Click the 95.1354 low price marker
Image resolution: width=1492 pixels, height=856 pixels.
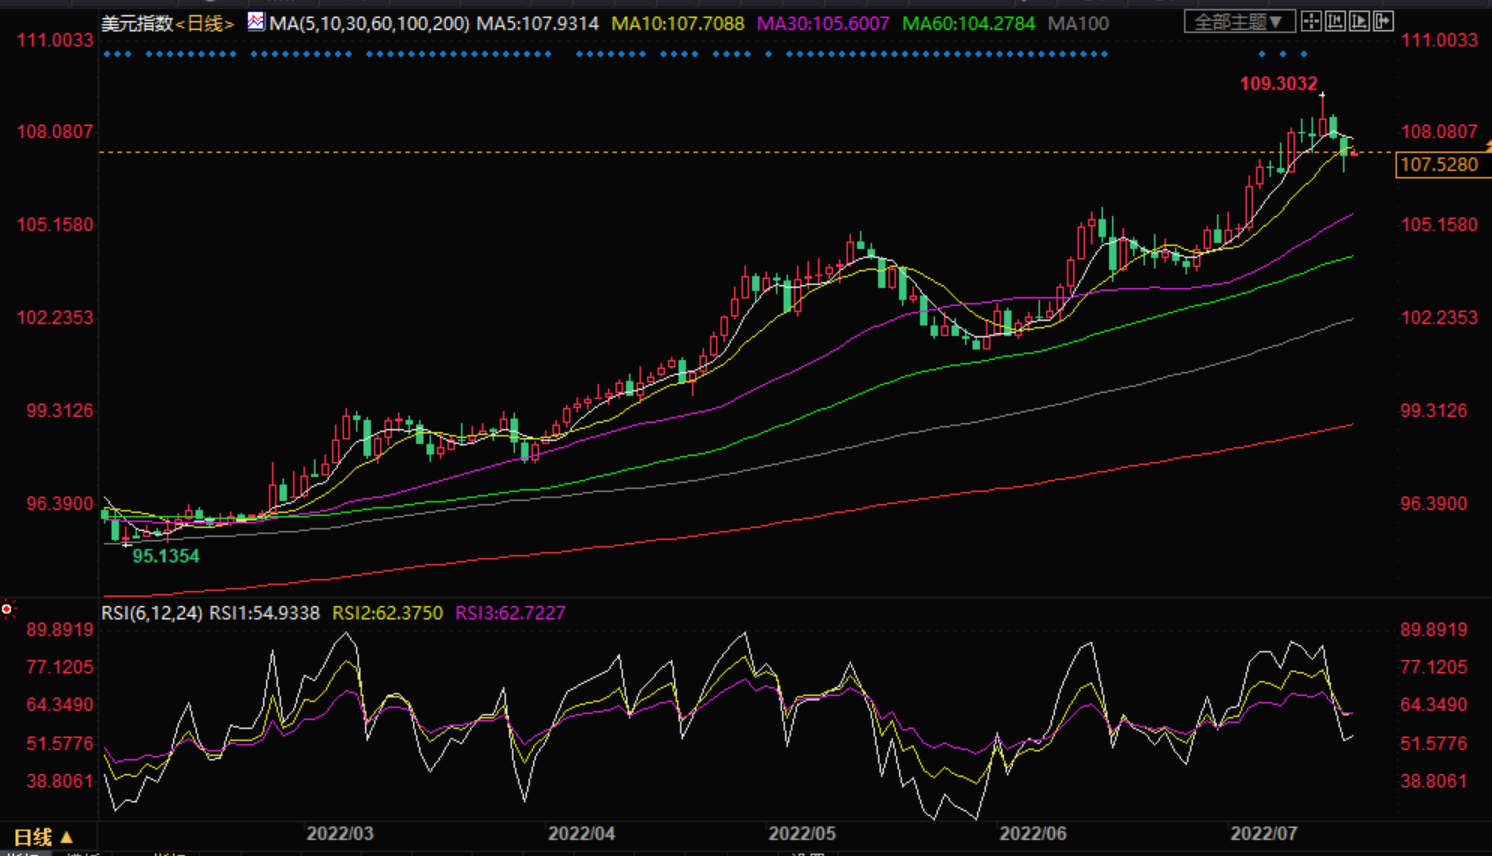[x=166, y=556]
